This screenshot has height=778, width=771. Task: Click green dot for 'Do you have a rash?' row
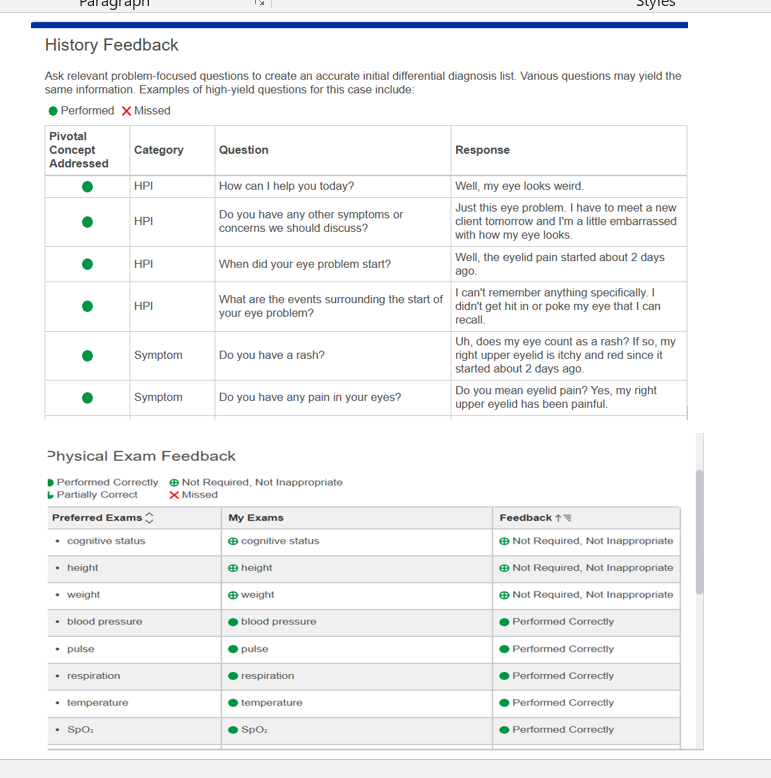tap(88, 355)
